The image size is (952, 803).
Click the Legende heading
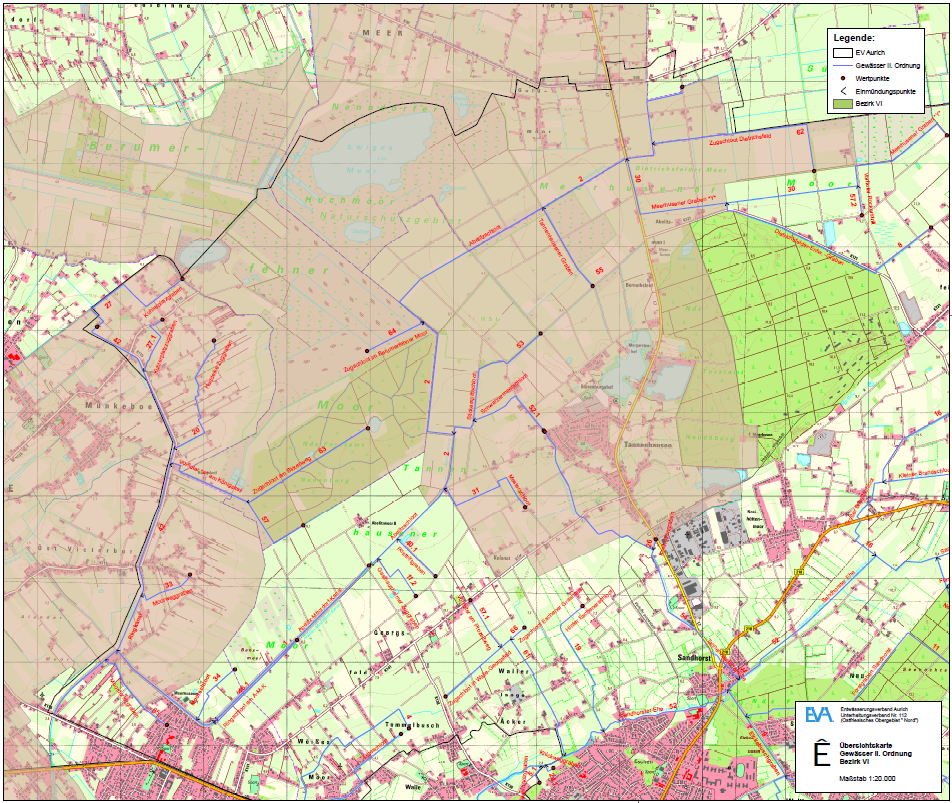pyautogui.click(x=854, y=38)
